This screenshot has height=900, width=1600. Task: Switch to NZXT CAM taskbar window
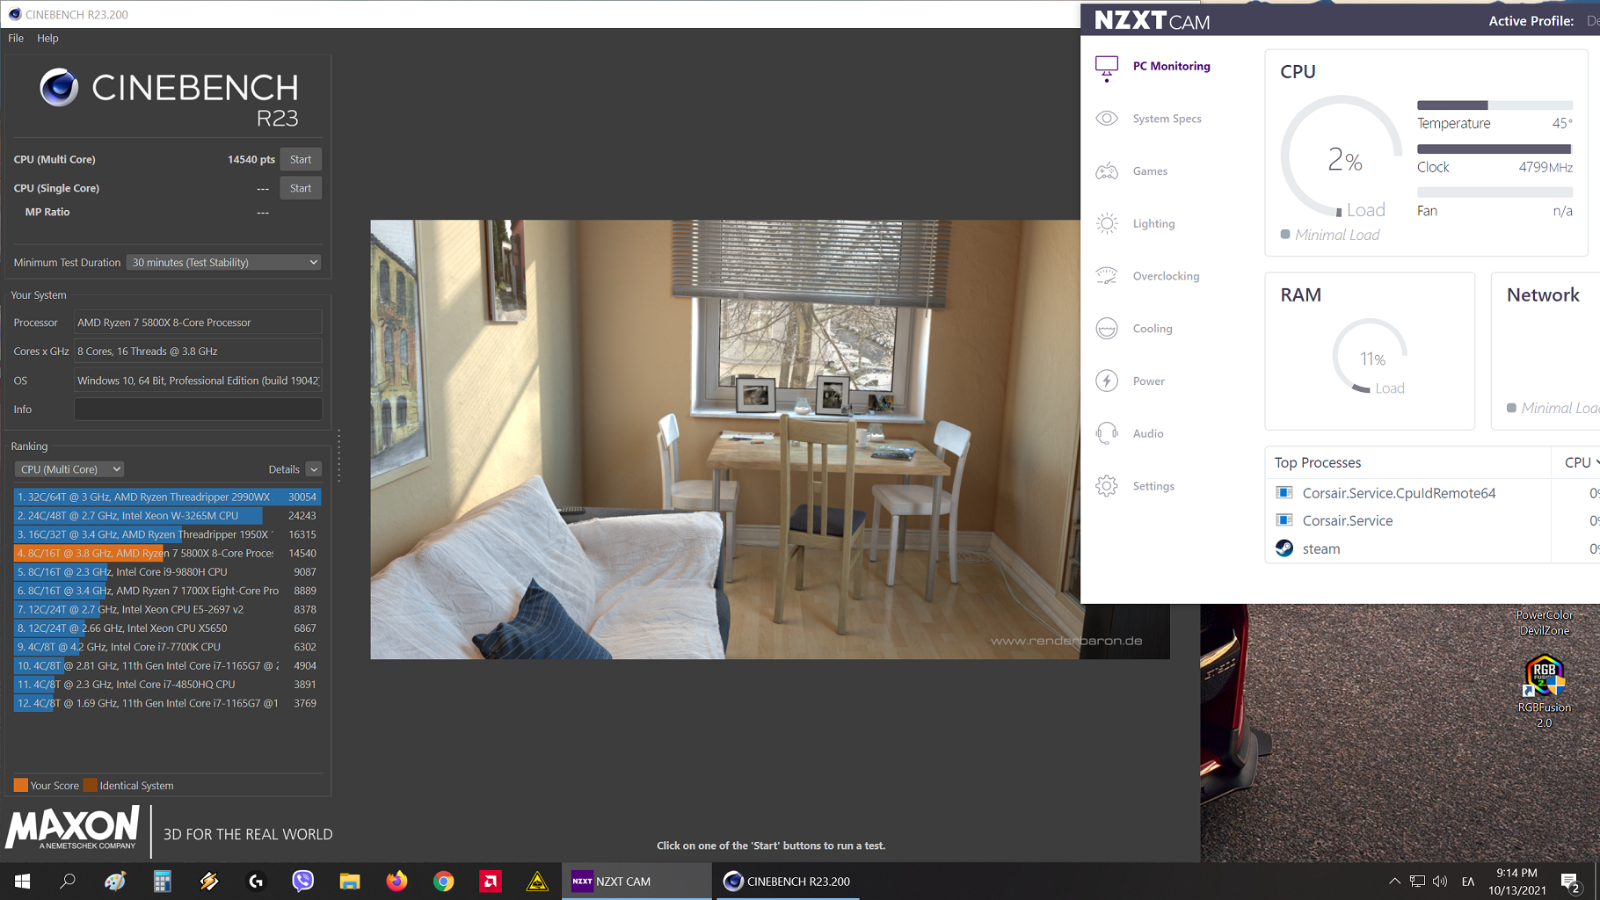pyautogui.click(x=637, y=881)
